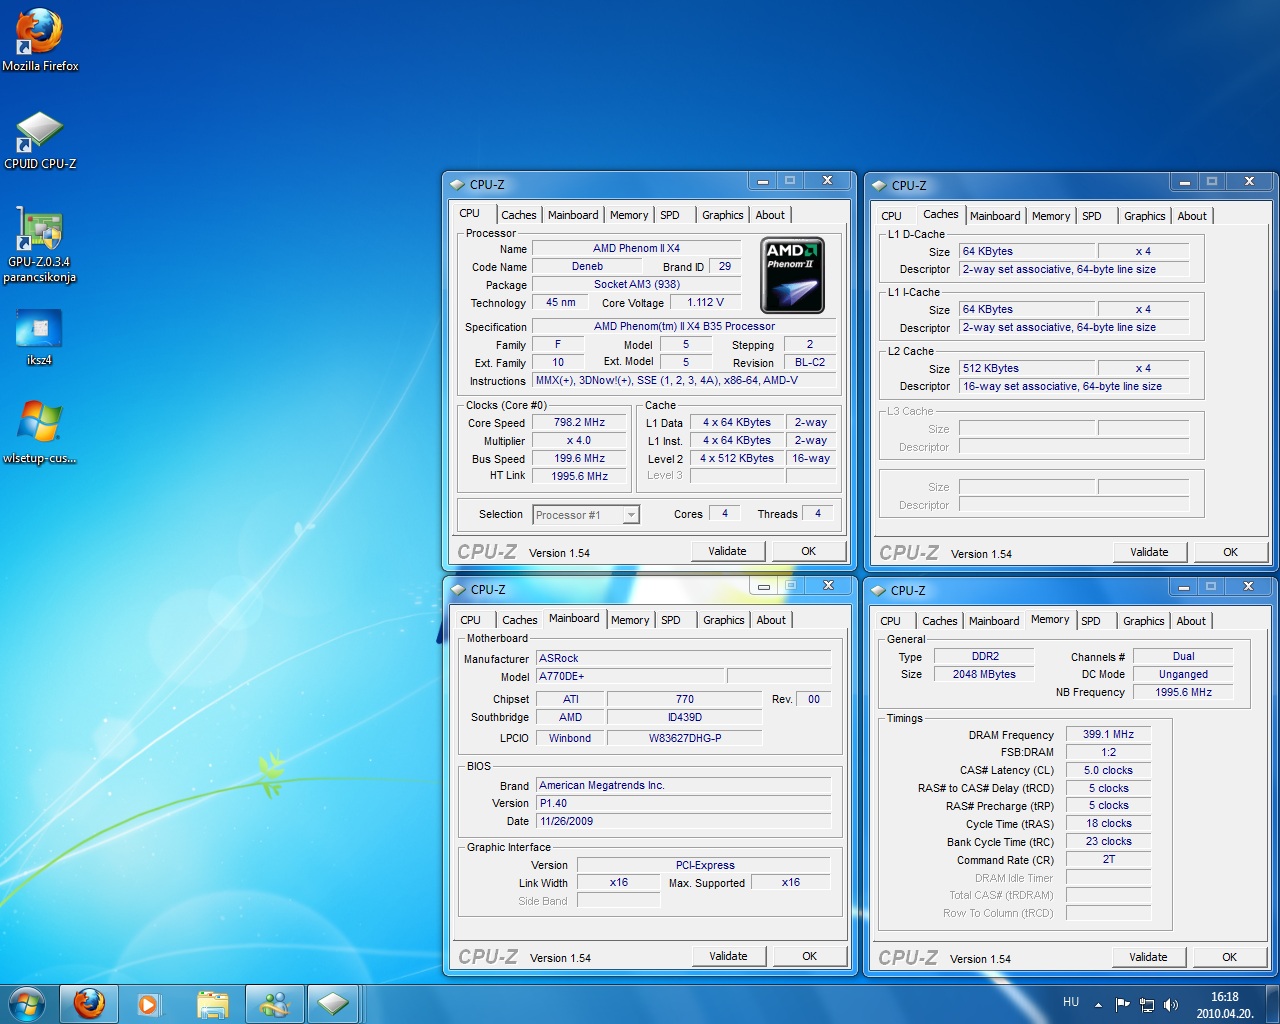Click the Action Center flag tray icon
The image size is (1280, 1024).
[x=1123, y=1004]
